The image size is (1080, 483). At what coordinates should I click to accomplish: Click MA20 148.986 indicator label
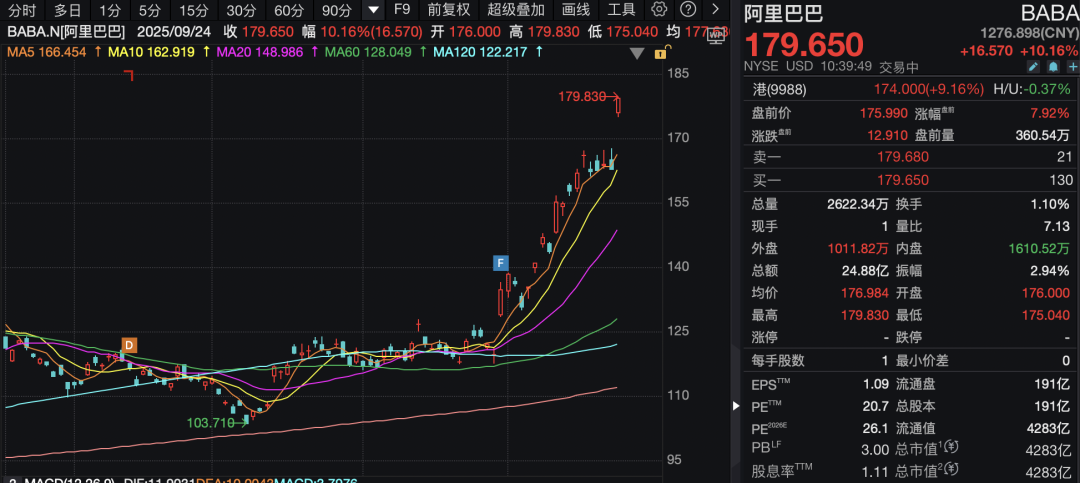coord(260,52)
